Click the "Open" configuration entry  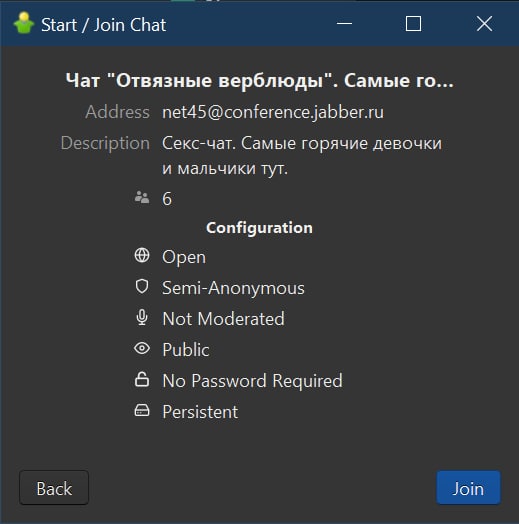184,257
